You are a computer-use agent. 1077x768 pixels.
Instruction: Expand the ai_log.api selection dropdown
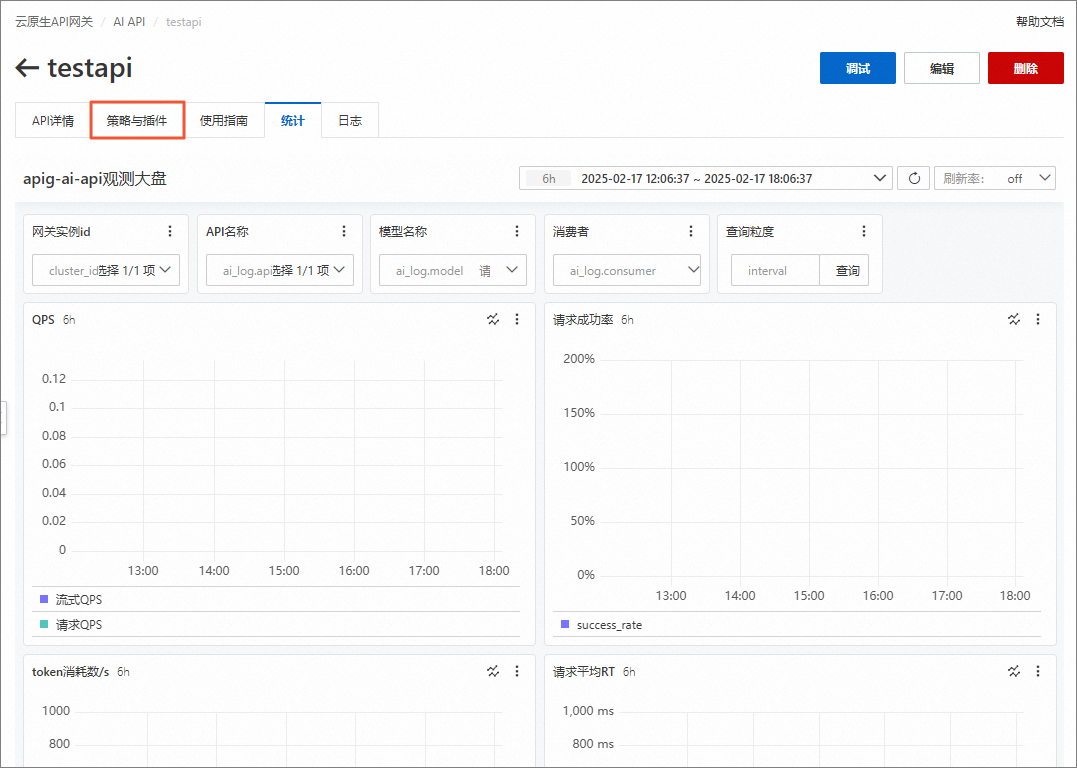tap(280, 271)
